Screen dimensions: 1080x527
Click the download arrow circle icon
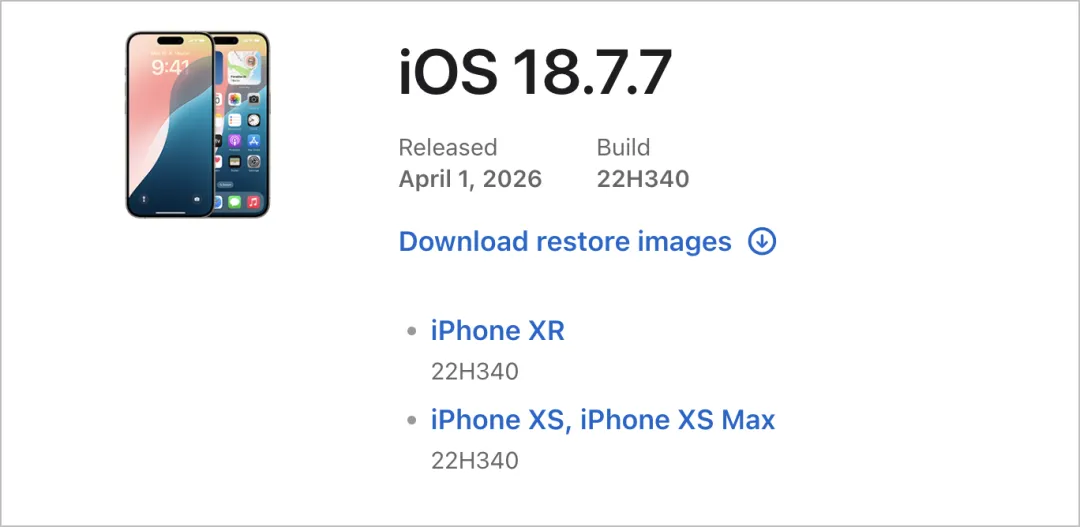[x=762, y=241]
